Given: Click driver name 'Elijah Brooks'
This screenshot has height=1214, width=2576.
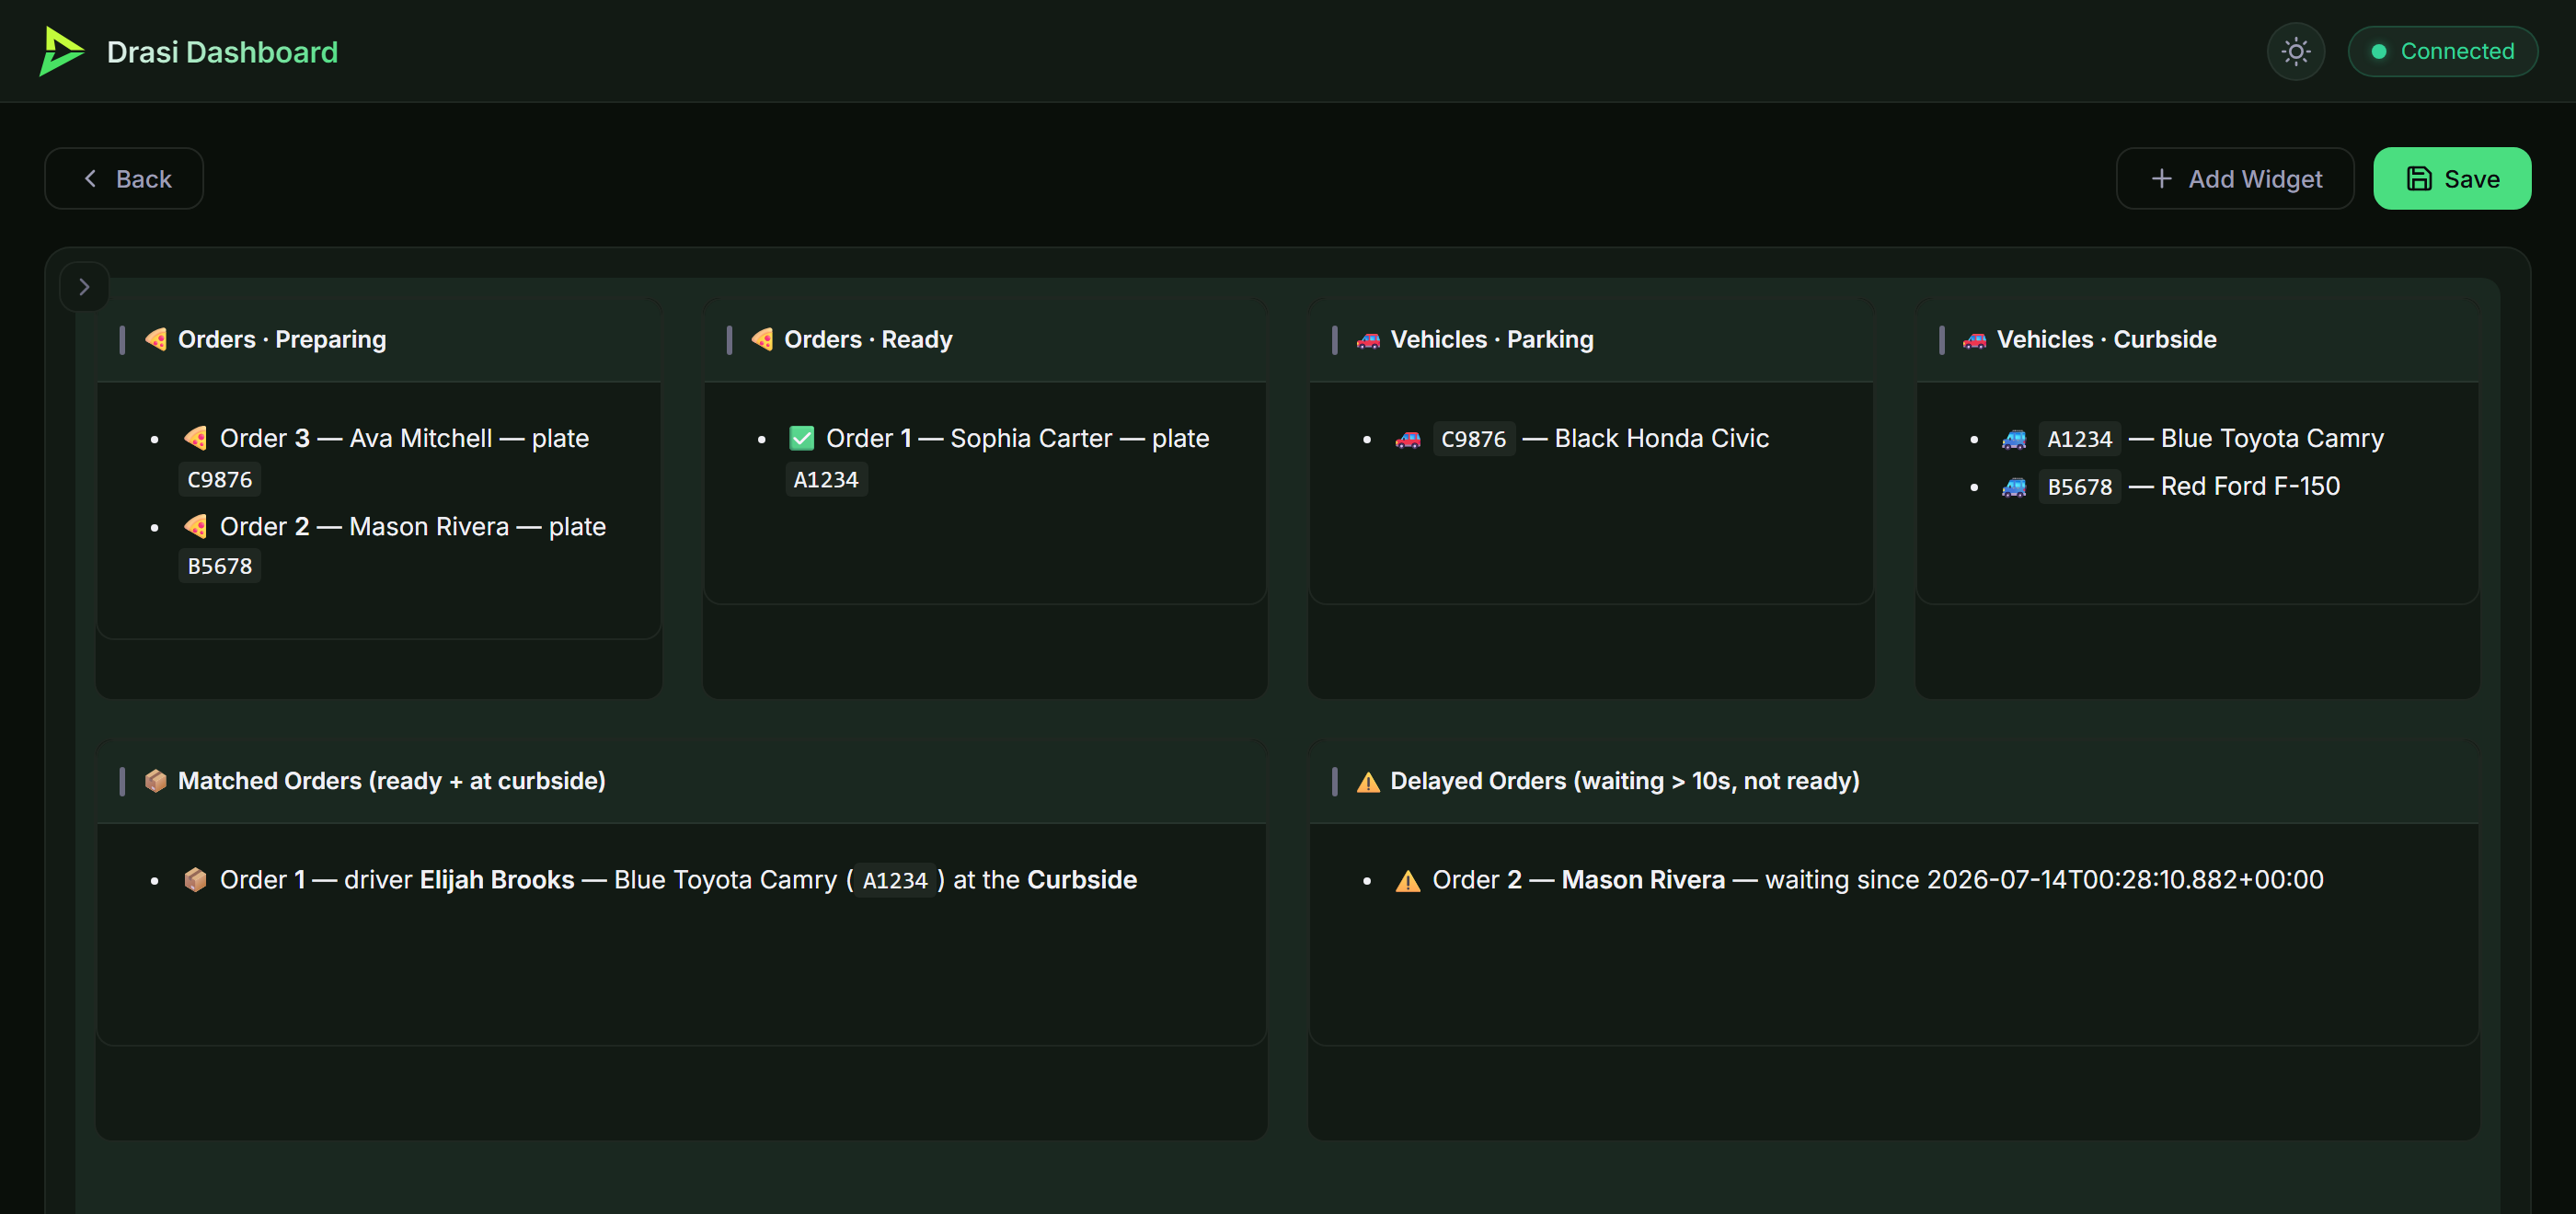Looking at the screenshot, I should (497, 879).
